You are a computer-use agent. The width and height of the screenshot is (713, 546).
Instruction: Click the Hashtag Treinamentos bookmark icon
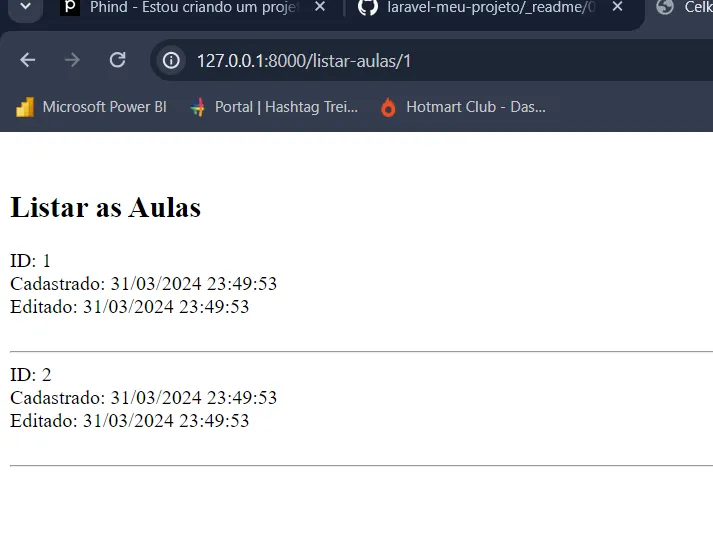(x=198, y=107)
